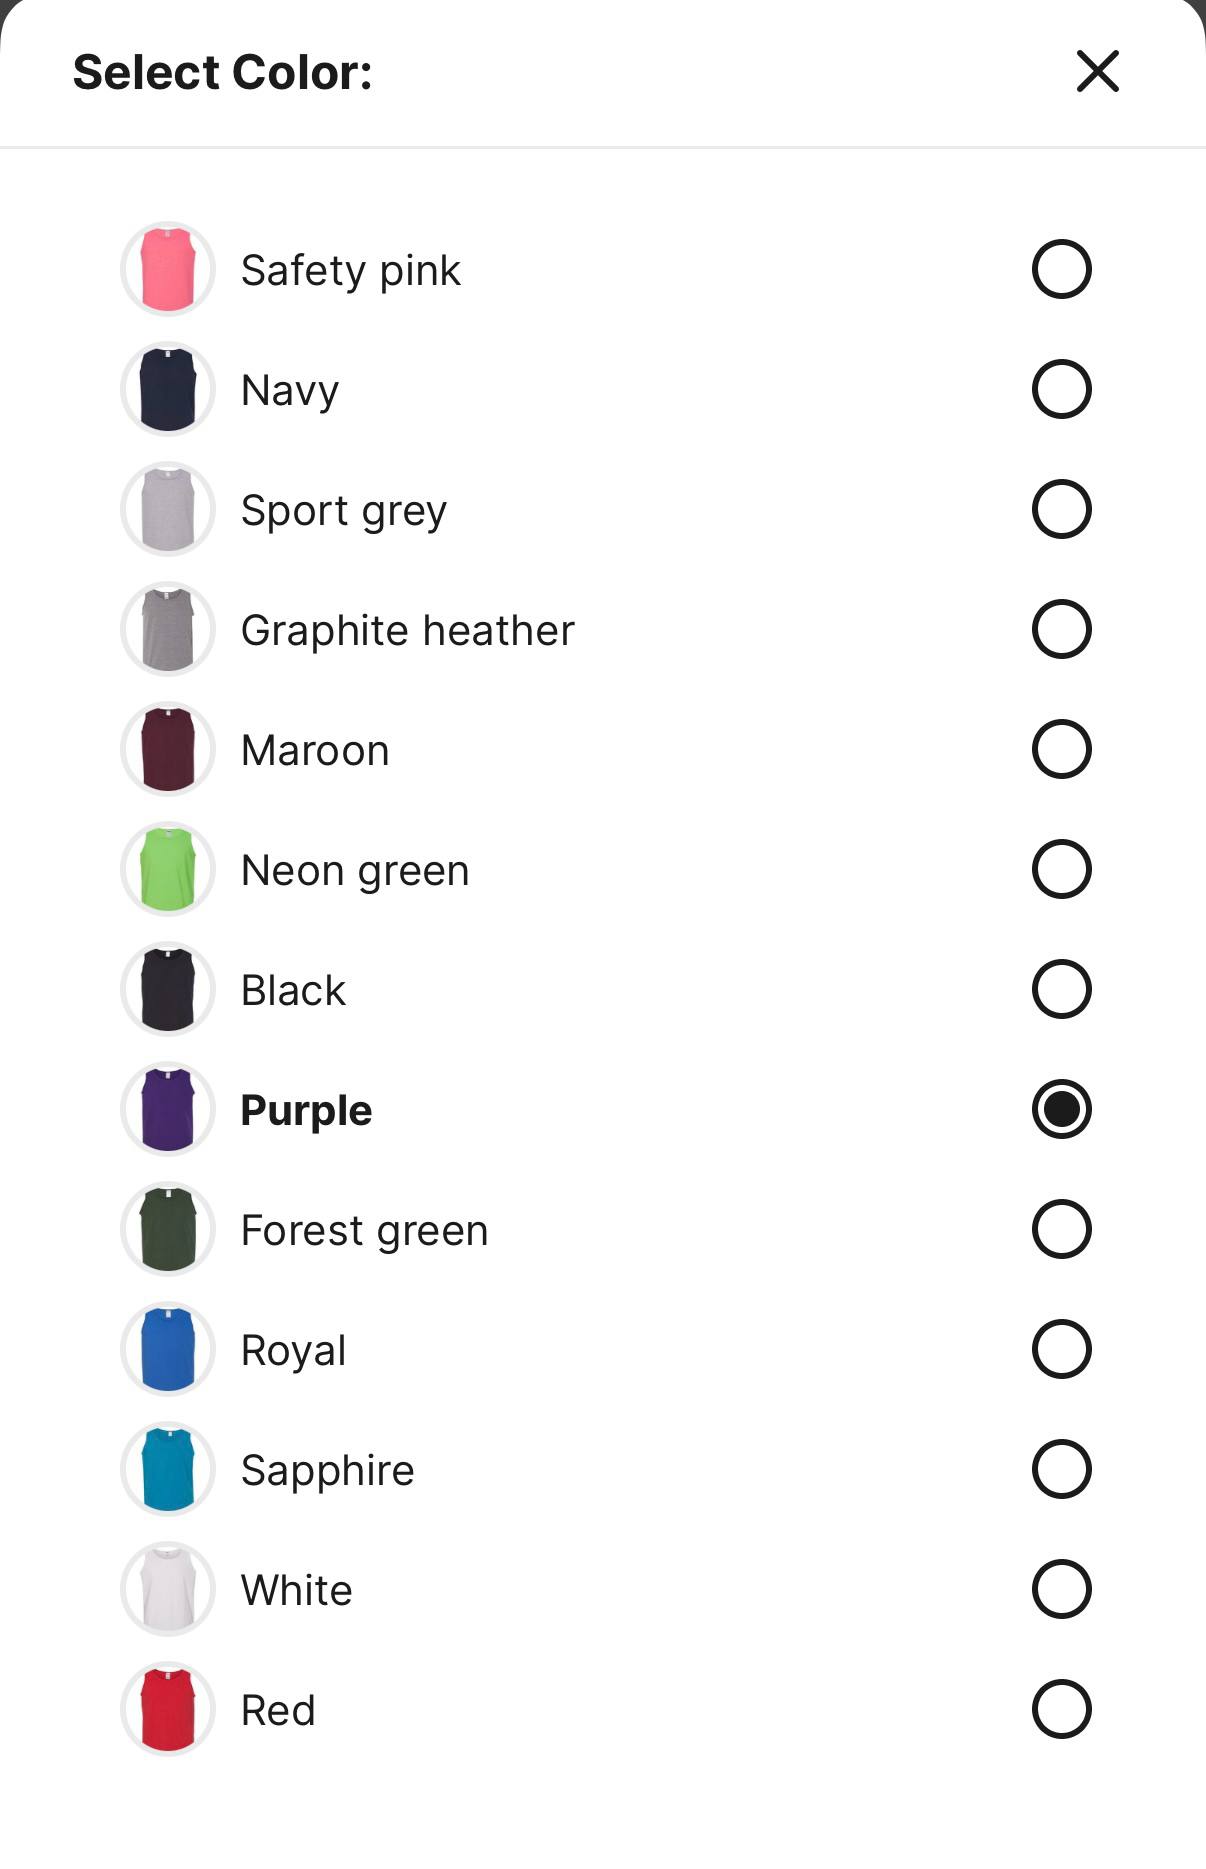Click the selected Purple radio button
Viewport: 1206px width, 1869px height.
pyautogui.click(x=1061, y=1109)
